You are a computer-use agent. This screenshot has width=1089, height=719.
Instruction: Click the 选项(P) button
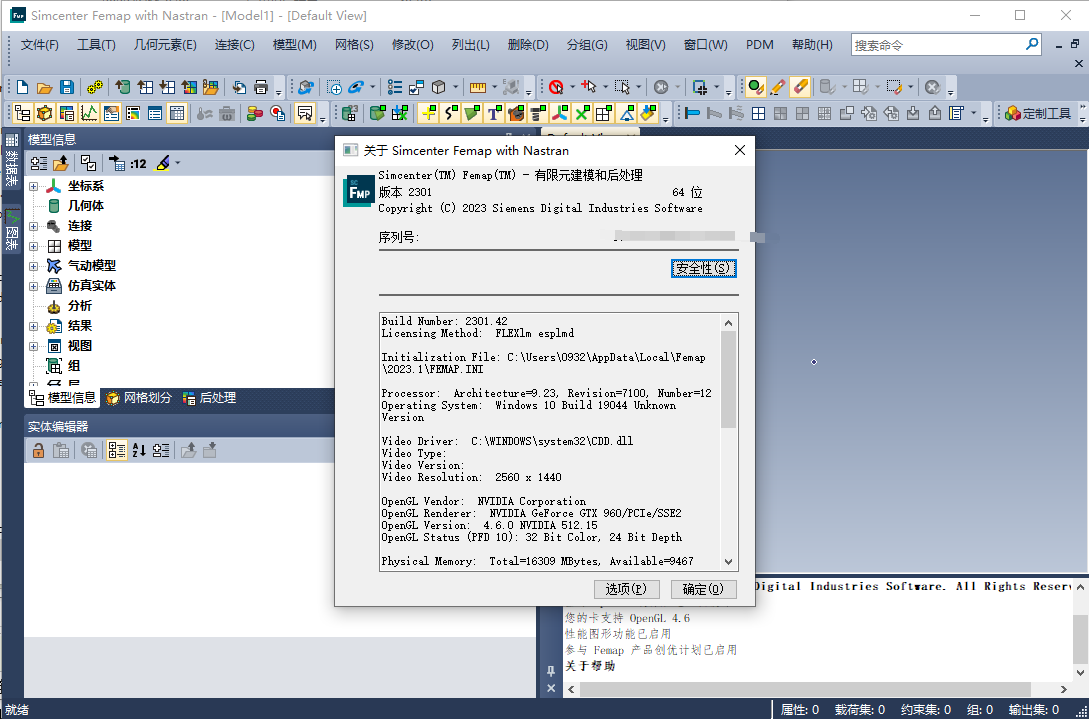pyautogui.click(x=627, y=589)
